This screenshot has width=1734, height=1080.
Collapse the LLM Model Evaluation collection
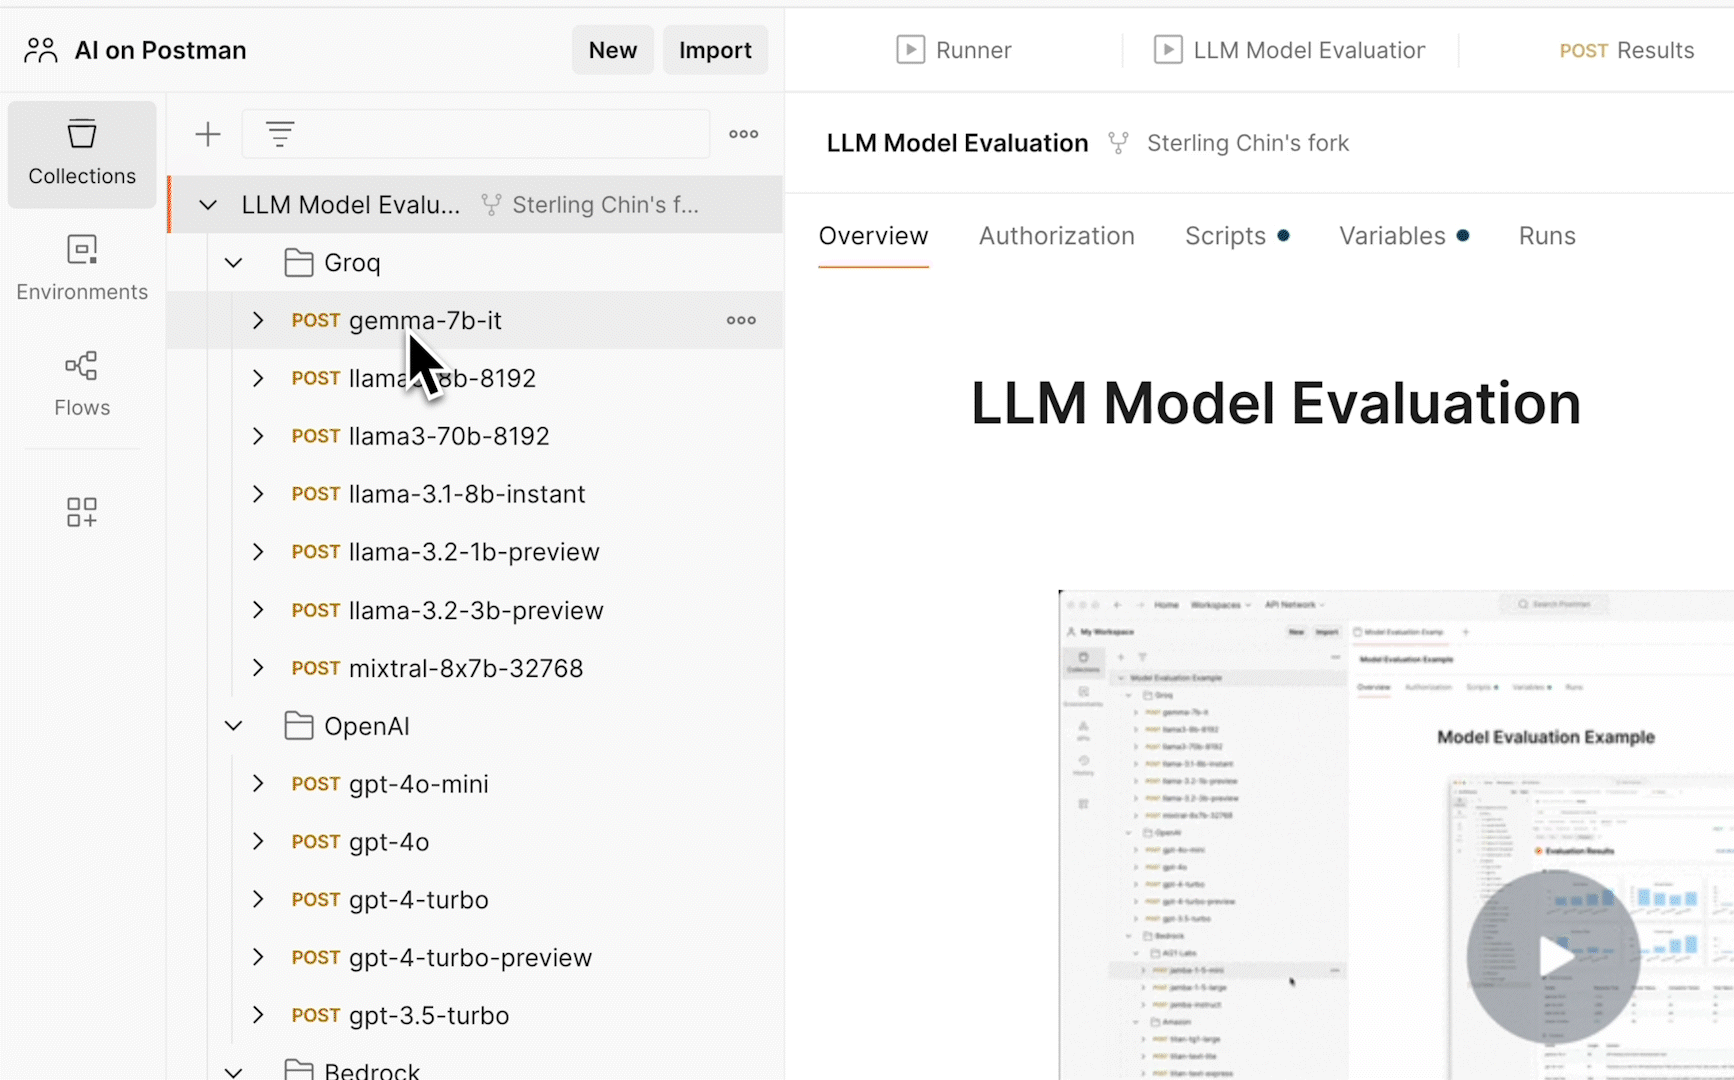coord(208,205)
